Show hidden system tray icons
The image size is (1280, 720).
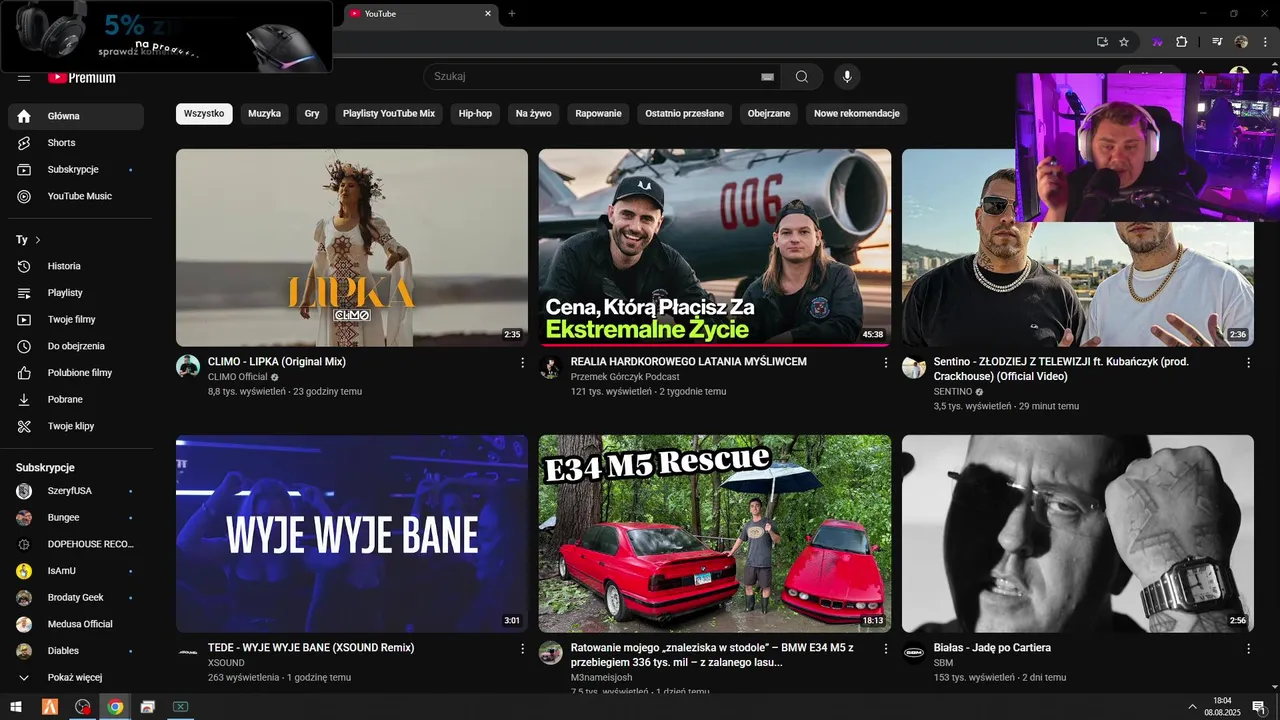[1192, 707]
